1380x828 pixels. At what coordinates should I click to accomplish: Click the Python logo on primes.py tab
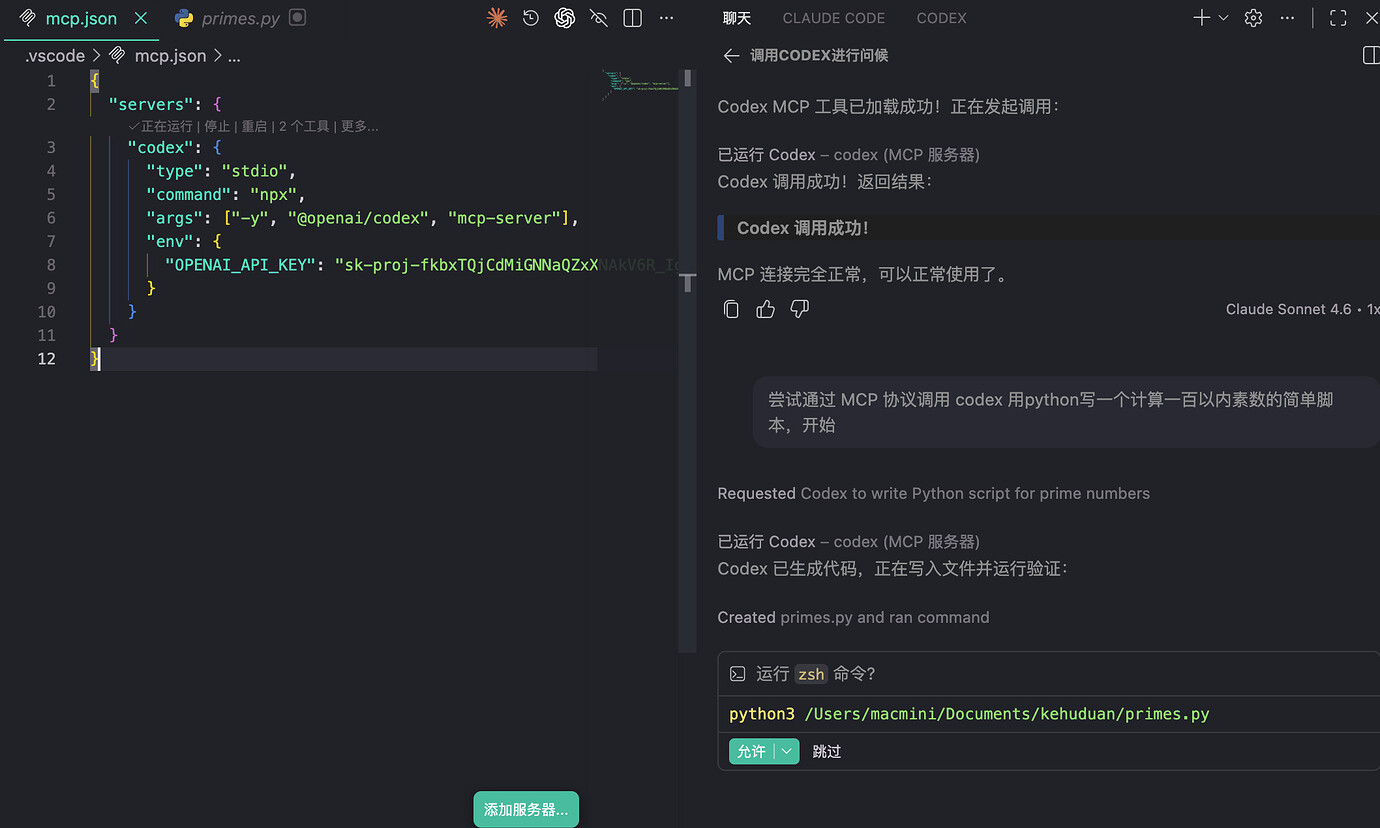(184, 18)
